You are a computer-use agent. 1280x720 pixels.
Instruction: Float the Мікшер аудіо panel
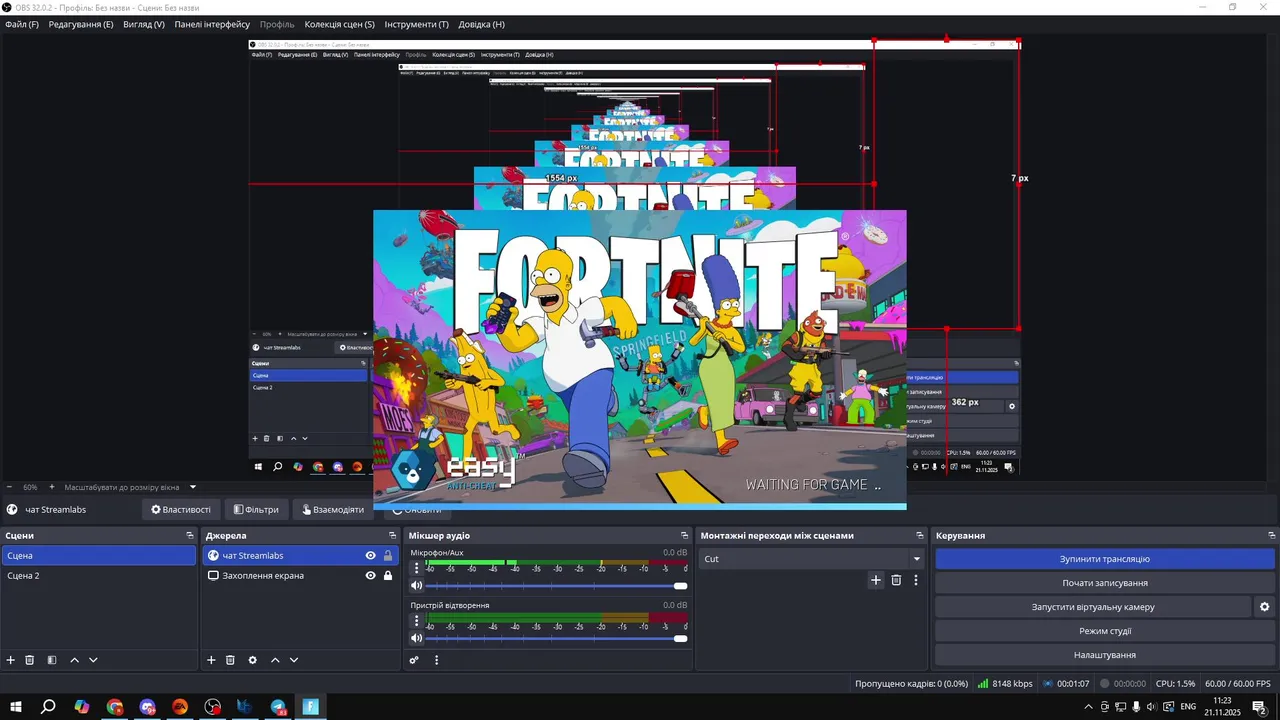(684, 536)
